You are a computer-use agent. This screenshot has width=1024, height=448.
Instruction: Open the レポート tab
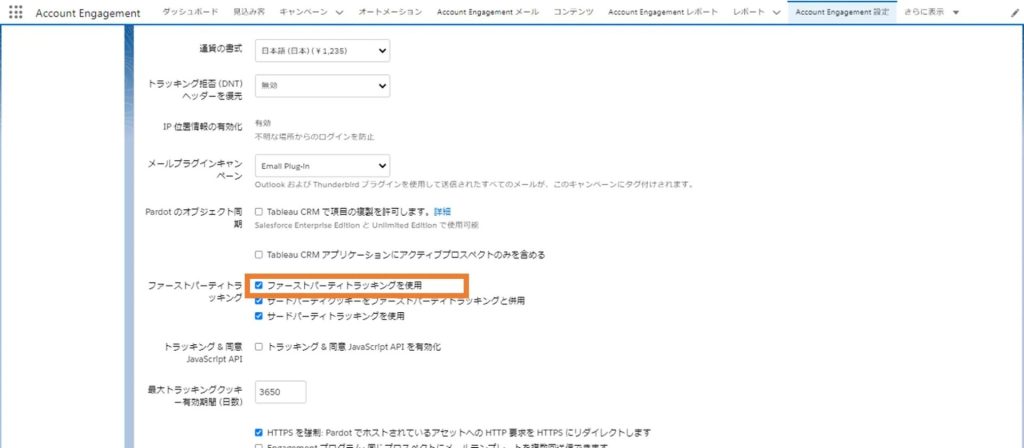749,12
